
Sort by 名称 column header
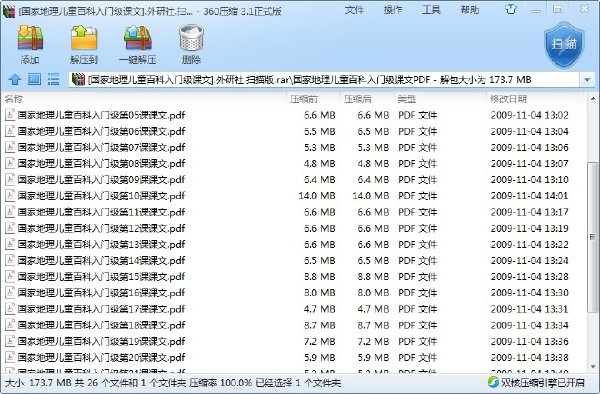[x=14, y=99]
